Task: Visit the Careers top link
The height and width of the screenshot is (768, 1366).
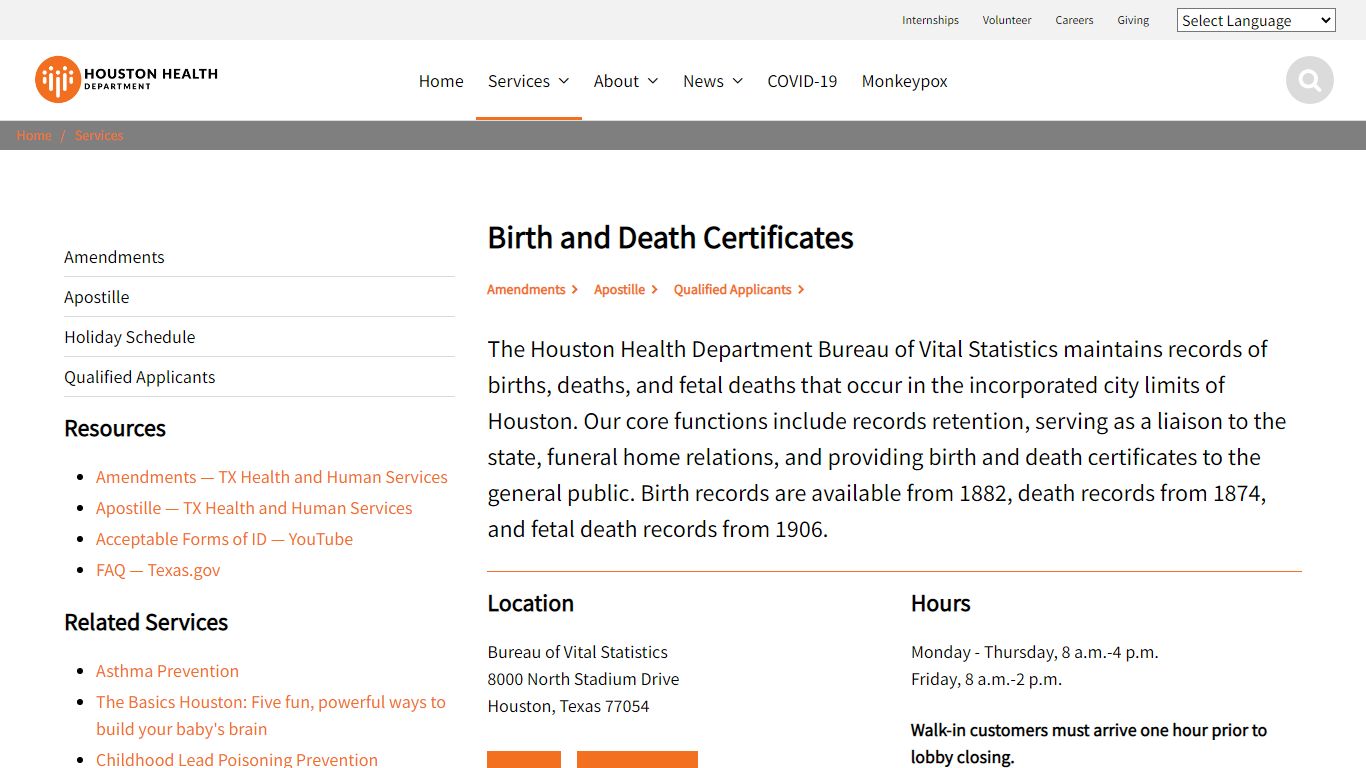Action: point(1074,20)
